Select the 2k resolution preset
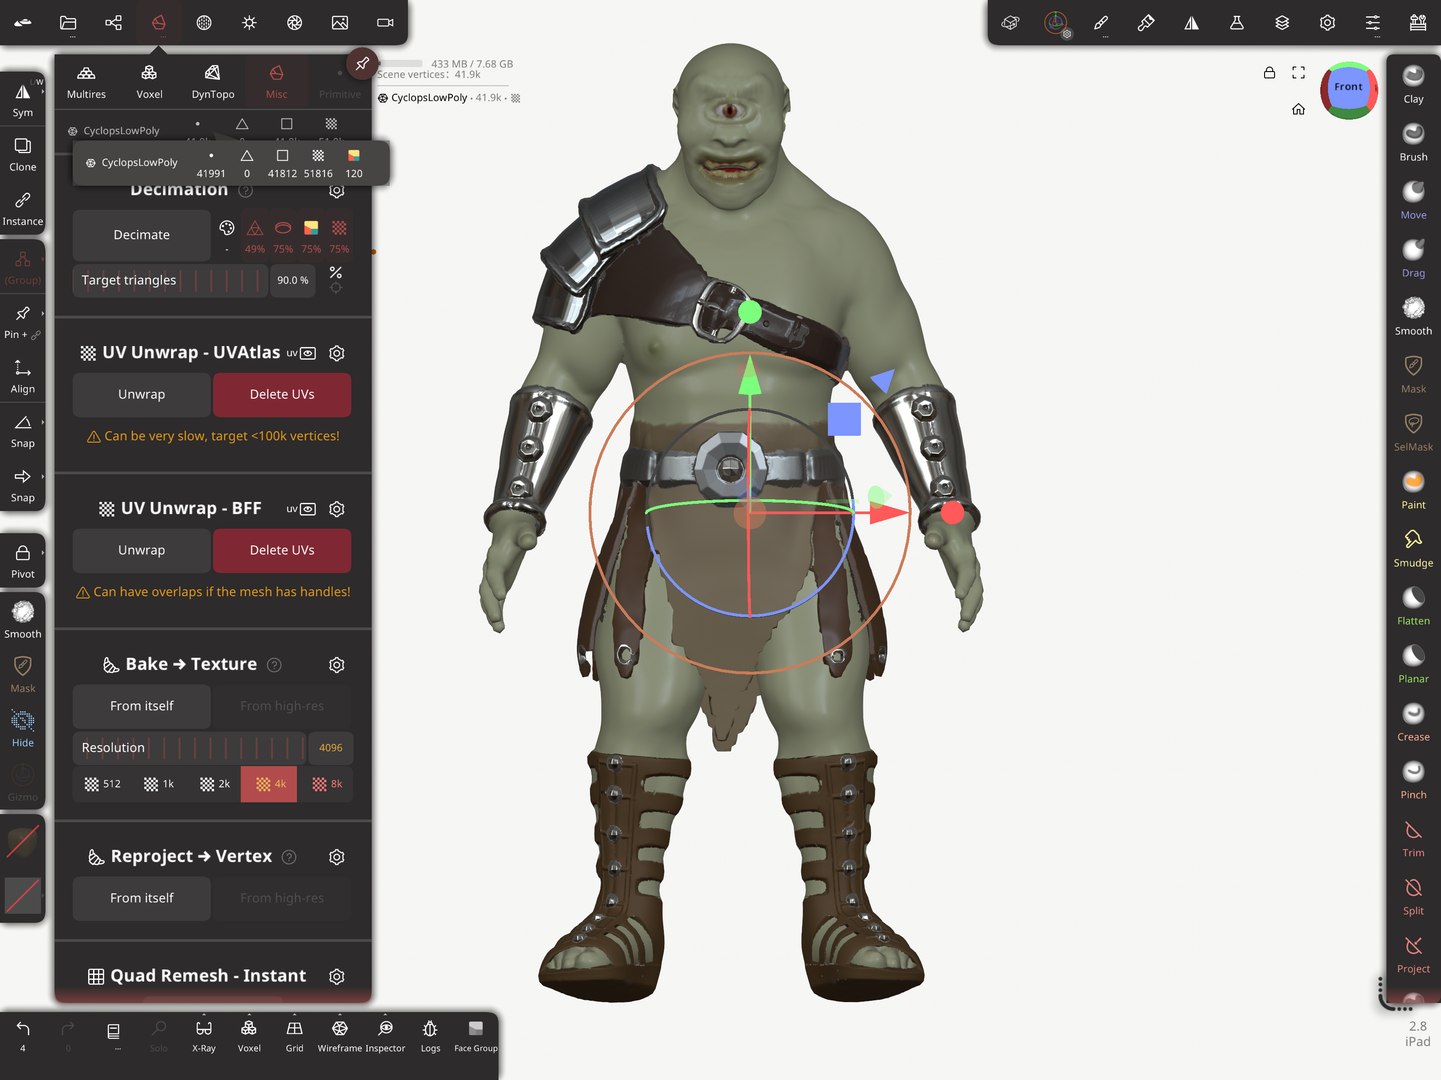Image resolution: width=1441 pixels, height=1080 pixels. click(x=215, y=784)
